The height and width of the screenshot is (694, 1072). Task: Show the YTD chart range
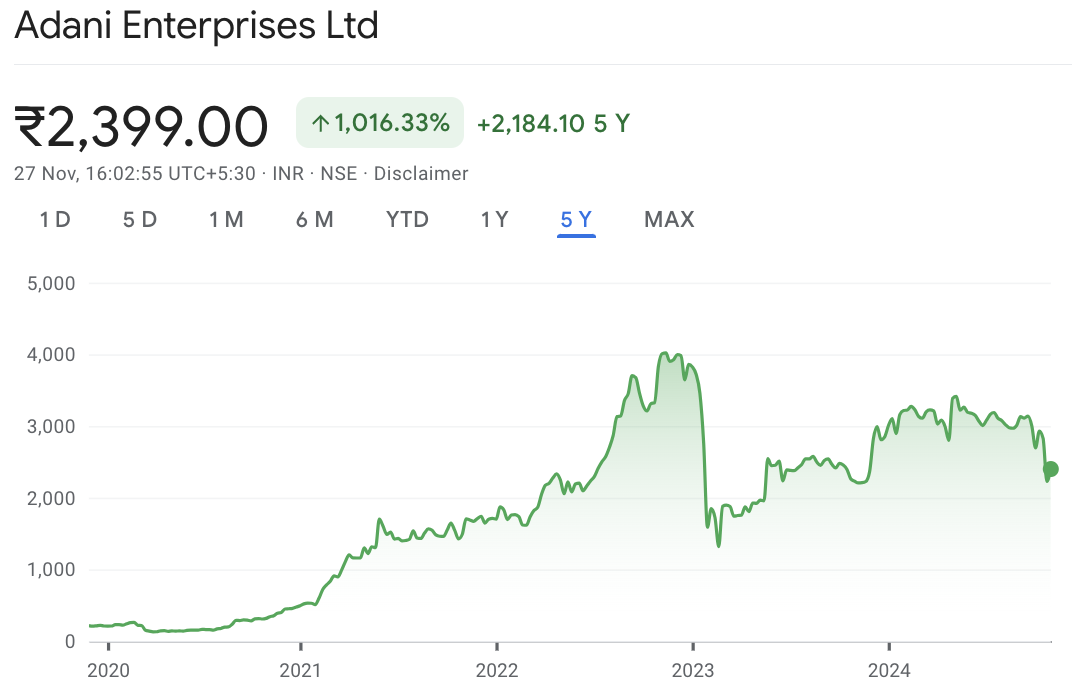pos(407,220)
